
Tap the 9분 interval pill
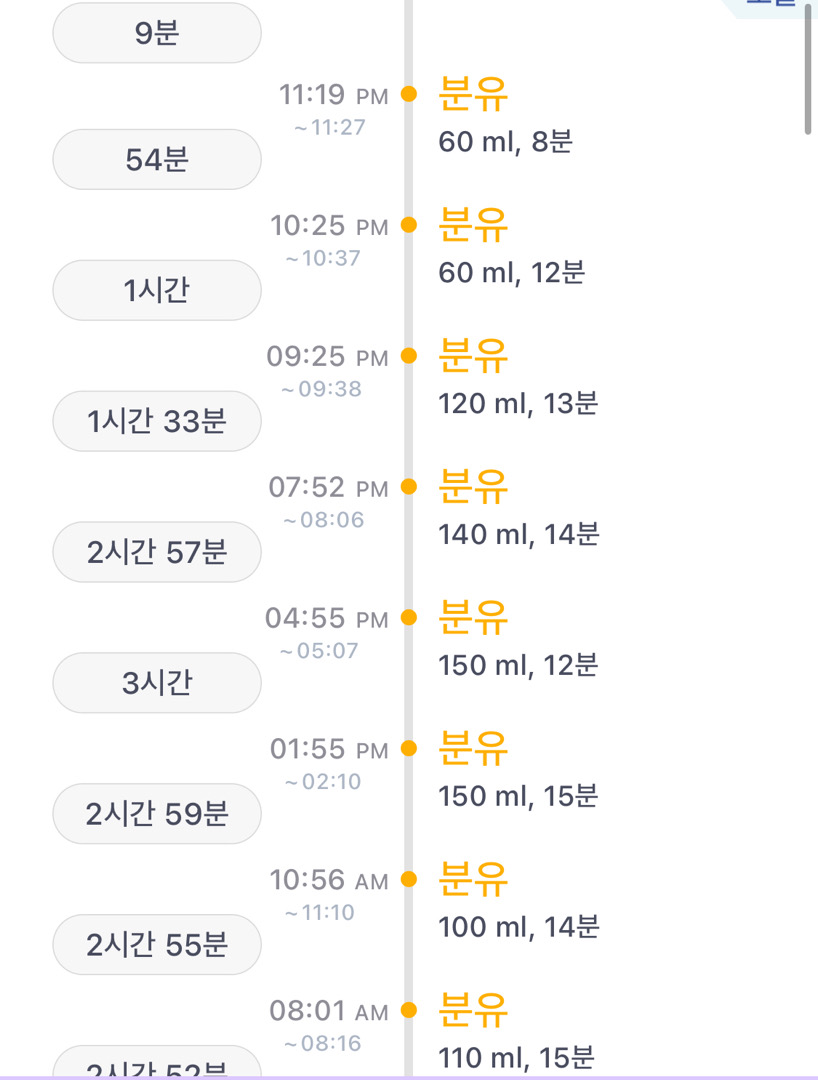coord(157,33)
